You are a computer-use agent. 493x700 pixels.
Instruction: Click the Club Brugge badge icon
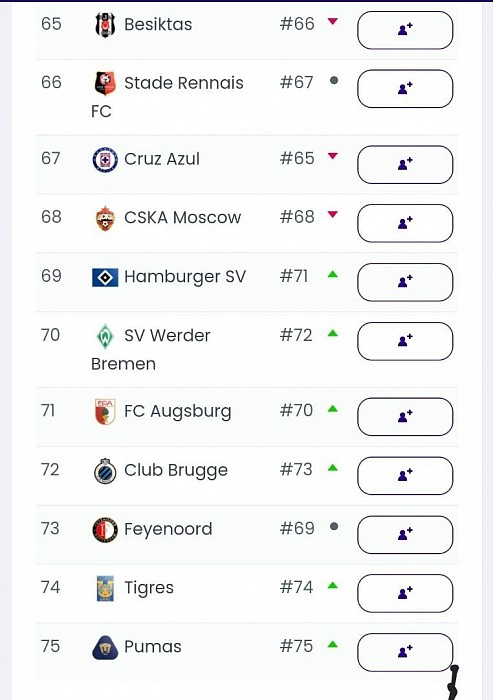pos(105,471)
